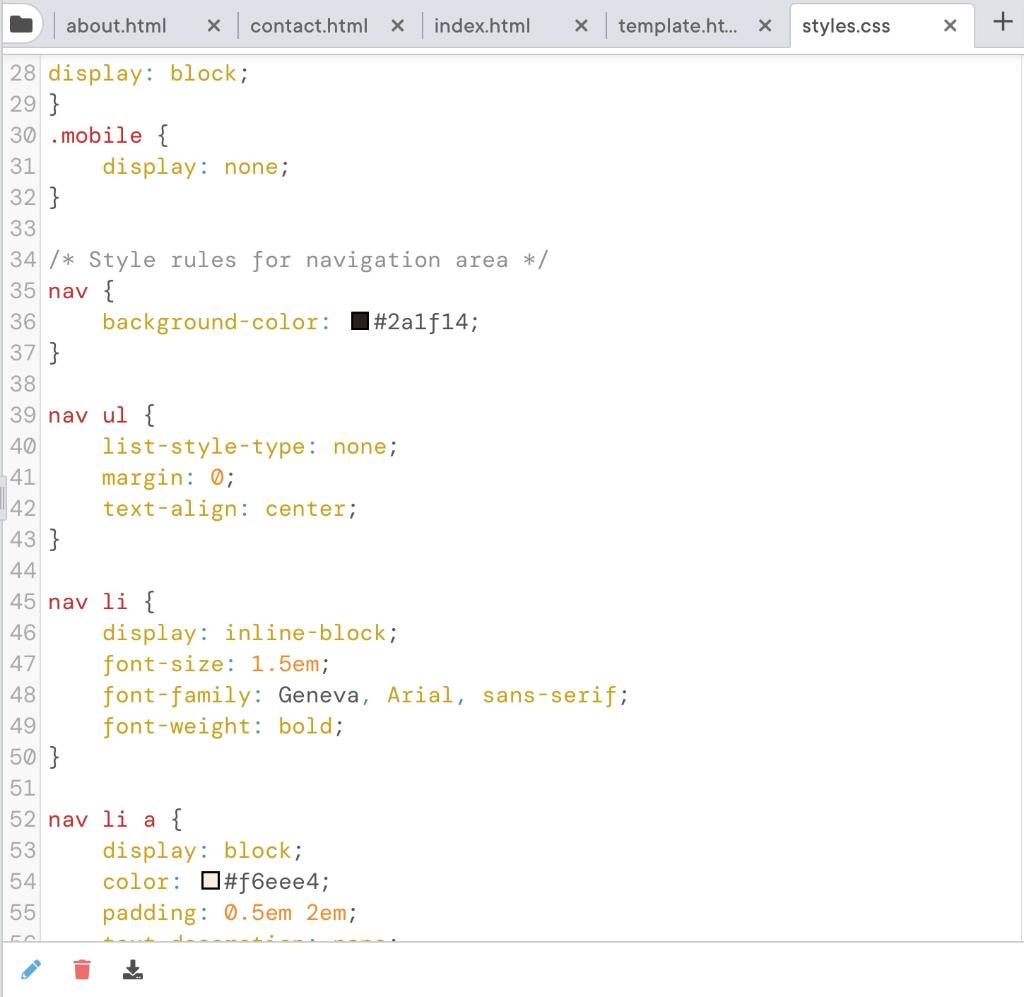Close the template.html tab

click(765, 26)
